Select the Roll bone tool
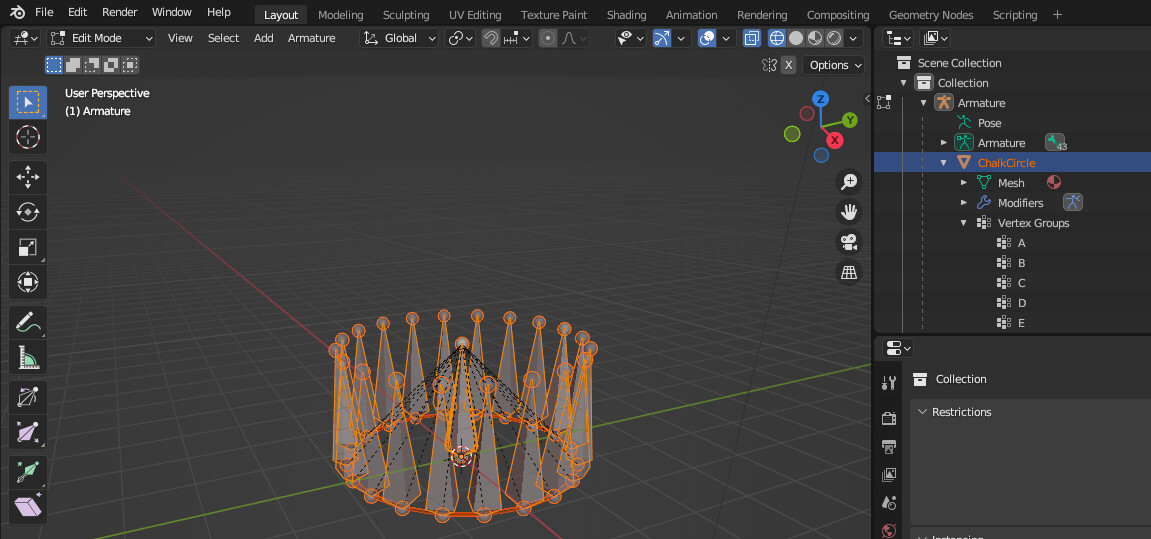Screen dimensions: 1151x539 pyautogui.click(x=28, y=397)
